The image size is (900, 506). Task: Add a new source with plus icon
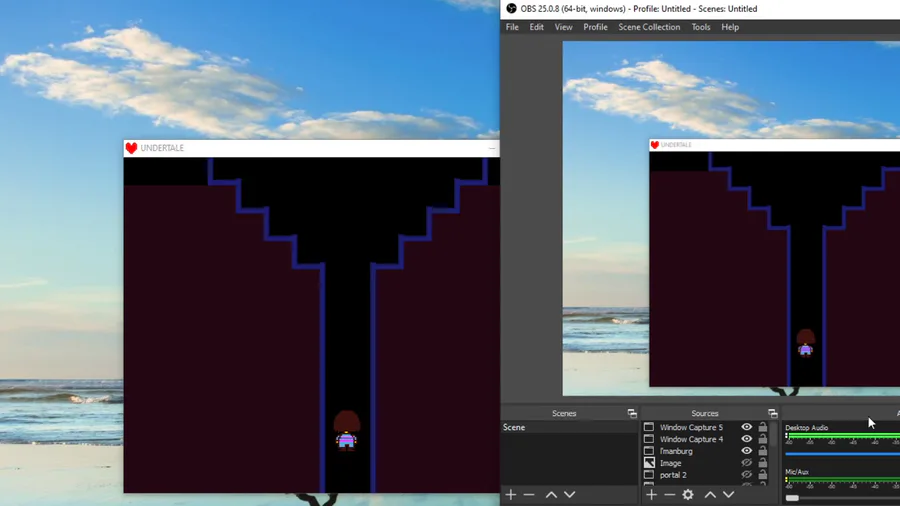pyautogui.click(x=651, y=495)
